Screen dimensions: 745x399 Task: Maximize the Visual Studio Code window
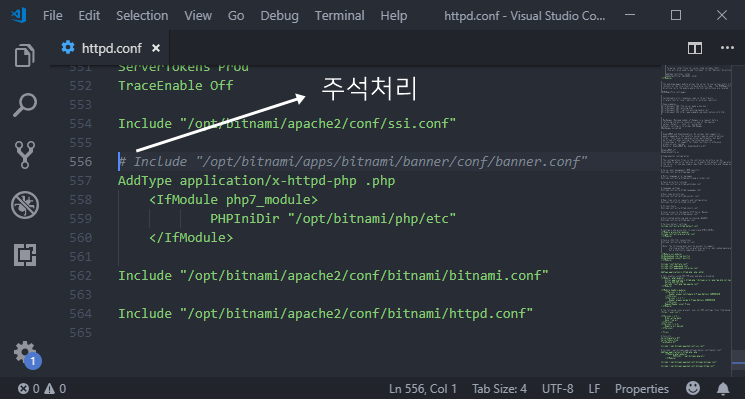pos(676,15)
